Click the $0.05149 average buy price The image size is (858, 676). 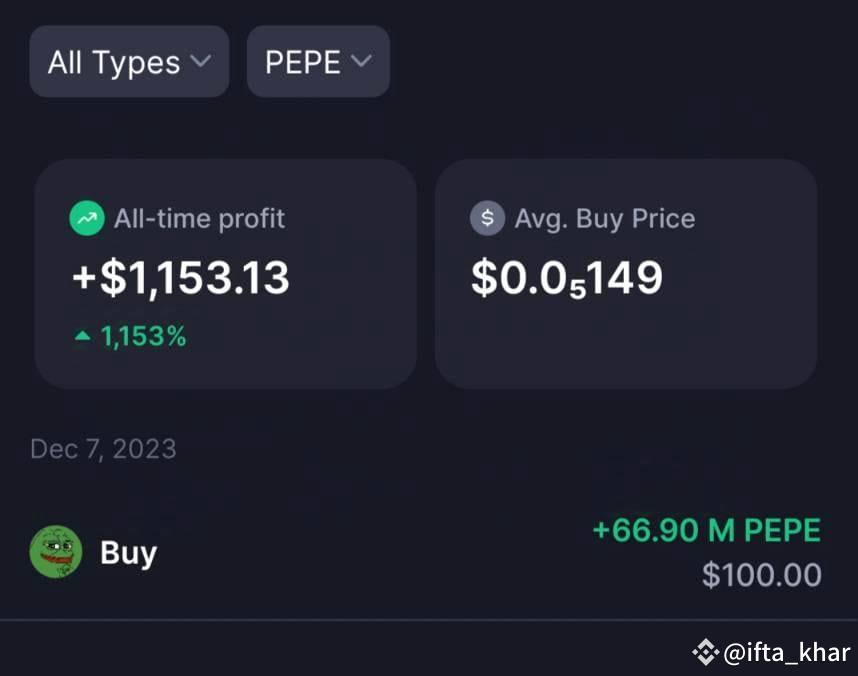[567, 278]
